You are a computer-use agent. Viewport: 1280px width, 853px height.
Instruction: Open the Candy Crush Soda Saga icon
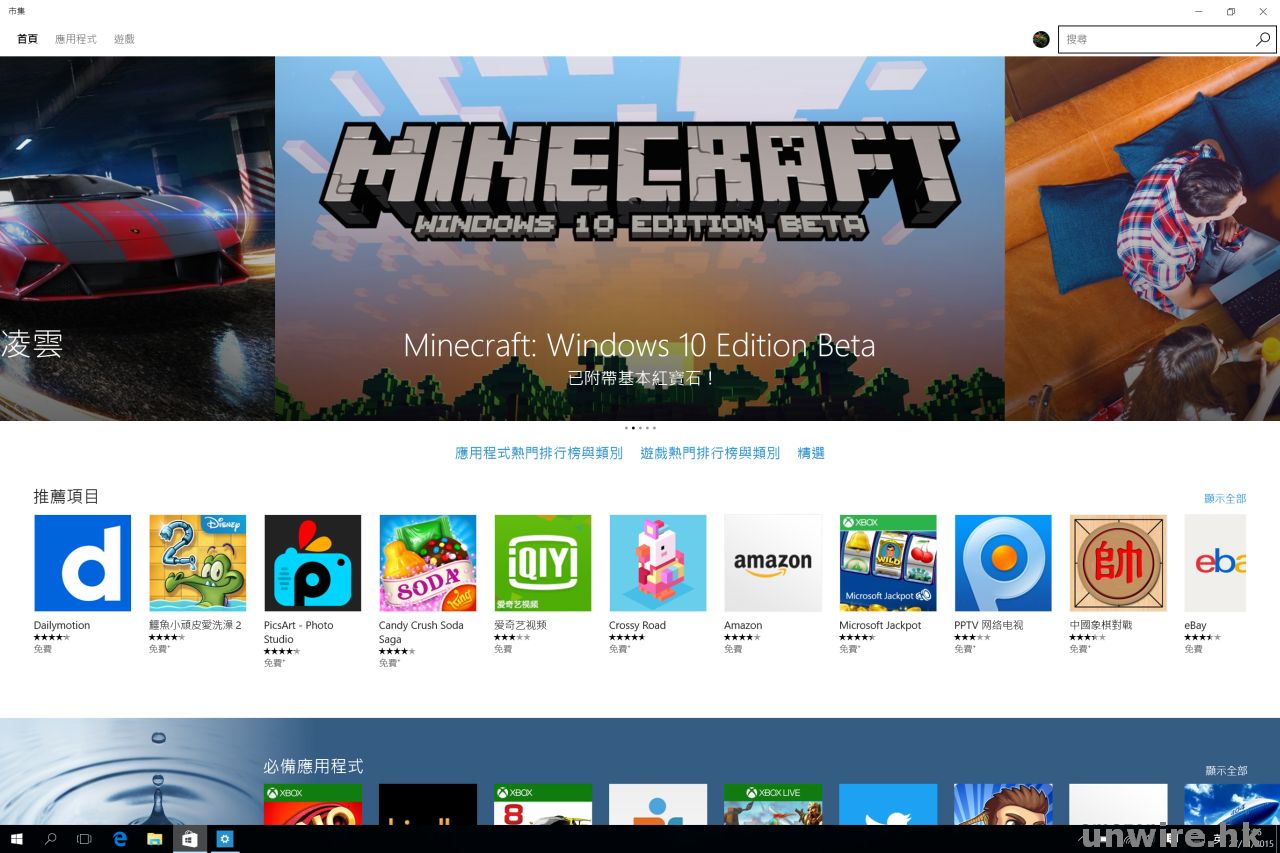pos(427,563)
